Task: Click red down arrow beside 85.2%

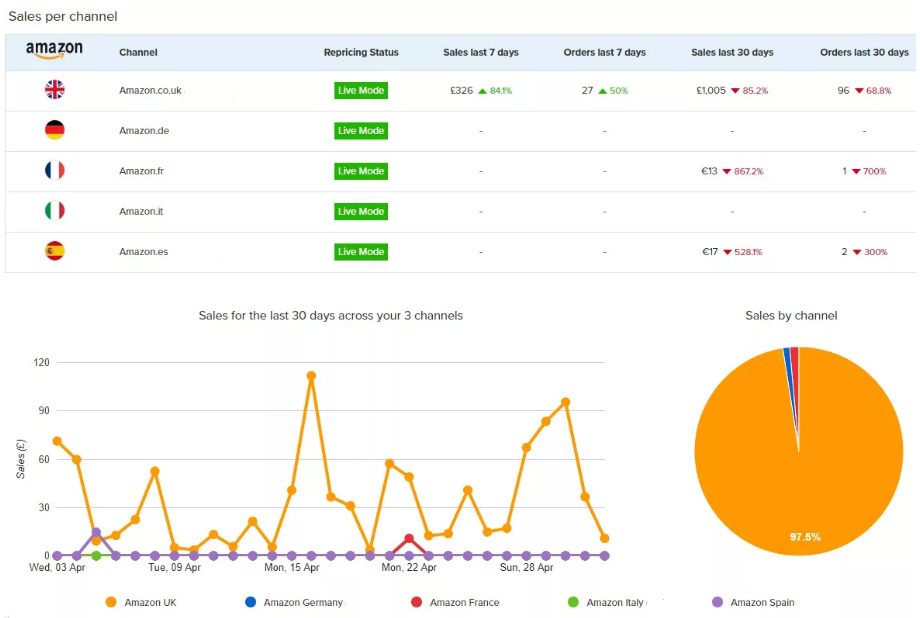Action: [735, 91]
